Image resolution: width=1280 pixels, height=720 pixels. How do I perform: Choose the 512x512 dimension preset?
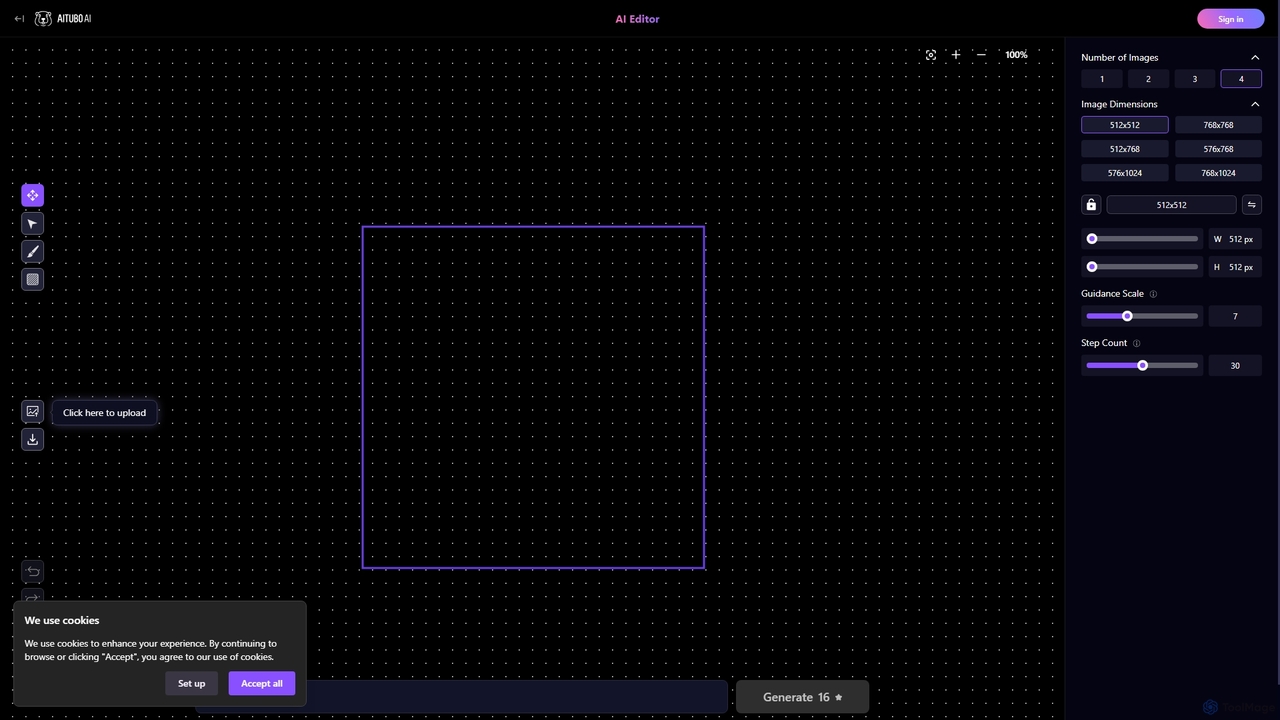click(x=1125, y=125)
